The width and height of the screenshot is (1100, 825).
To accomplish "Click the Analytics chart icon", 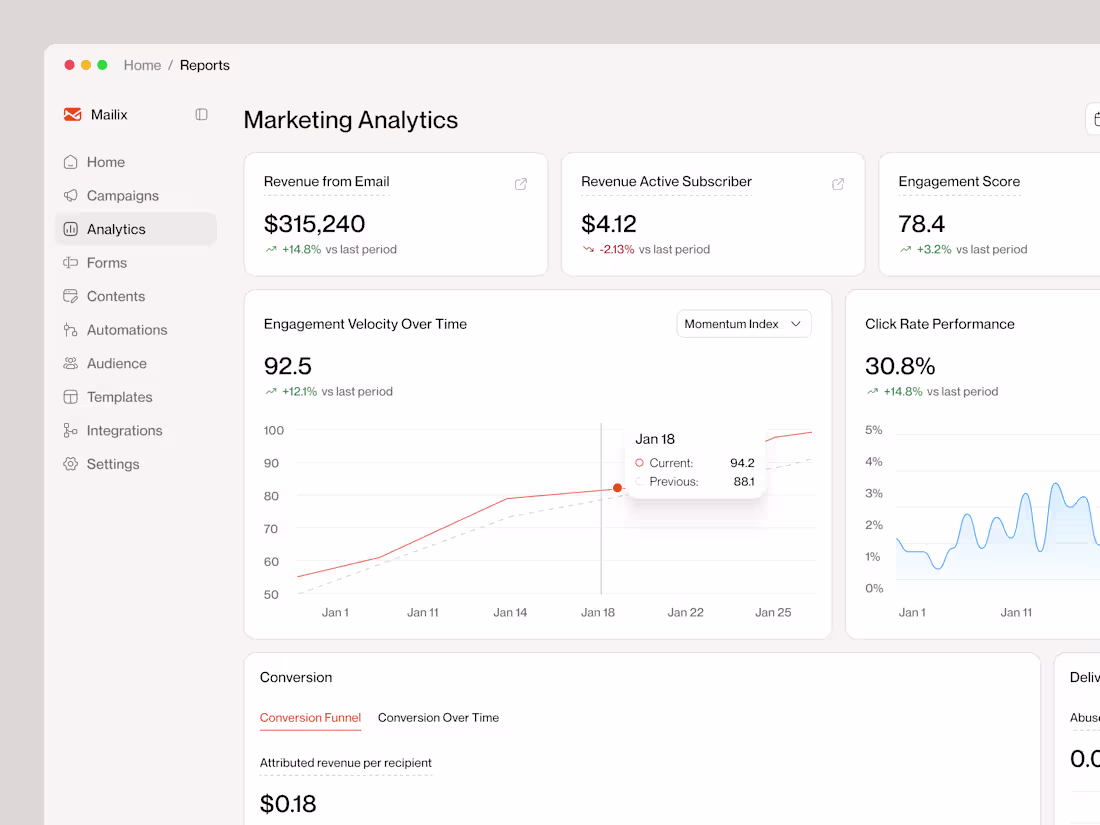I will click(x=70, y=229).
